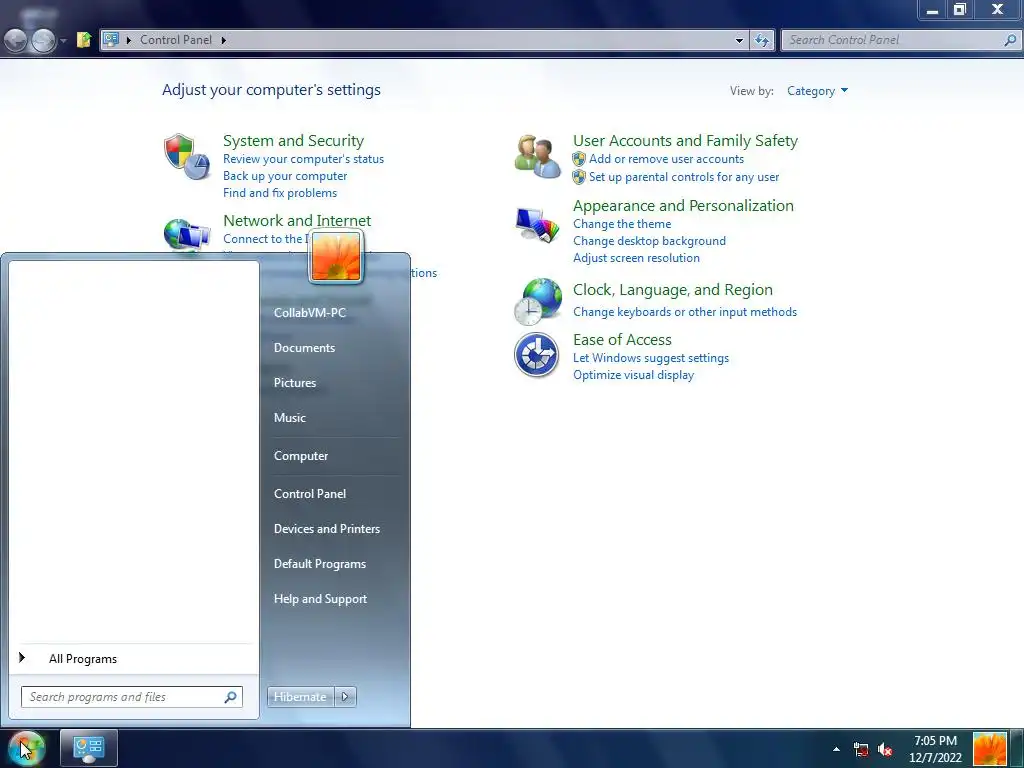Open Ease of Access heading link
The image size is (1024, 768).
622,340
